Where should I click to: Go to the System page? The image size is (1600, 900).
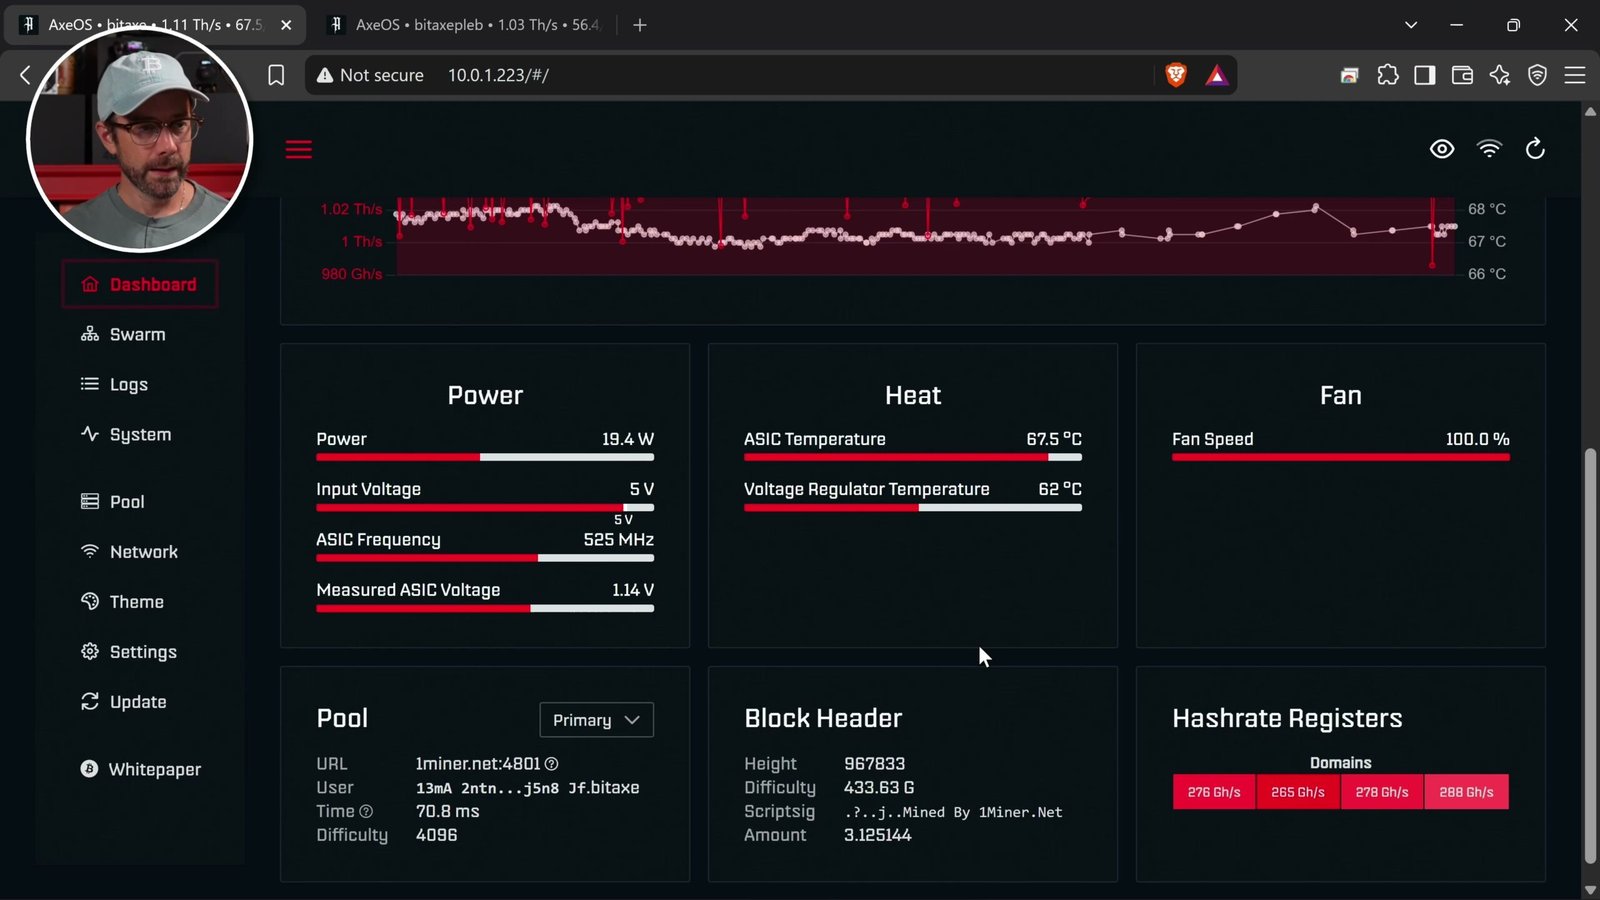[140, 435]
